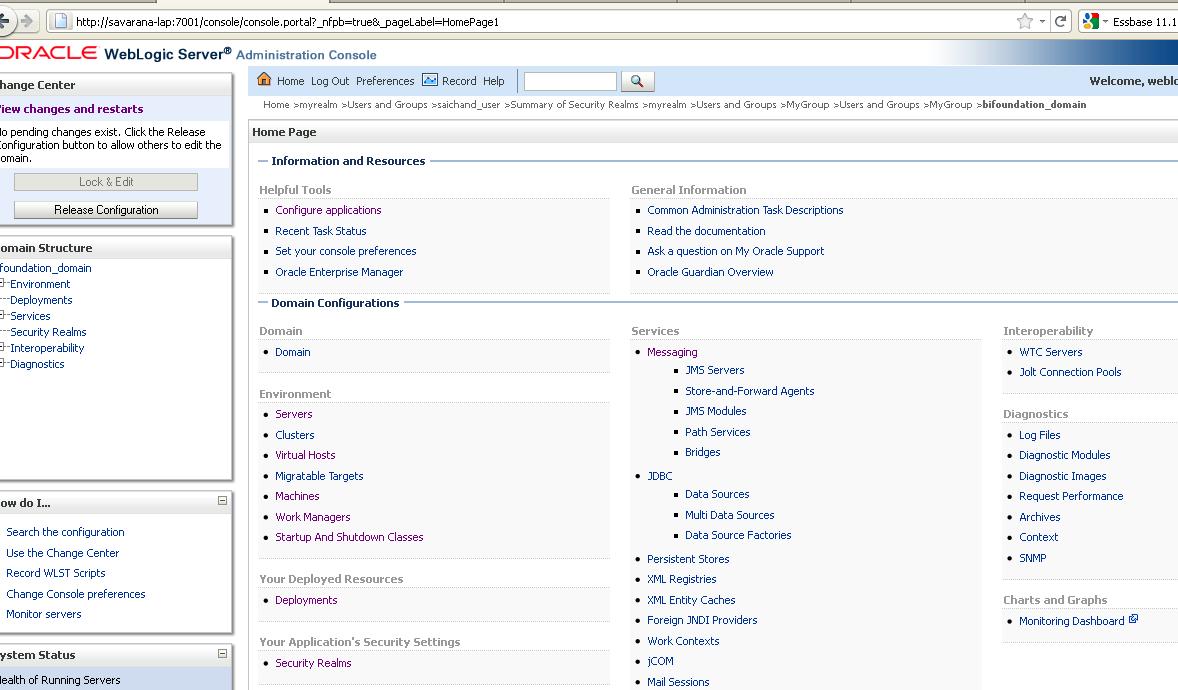Open Foreign JNDI Providers link
The height and width of the screenshot is (690, 1178).
702,620
